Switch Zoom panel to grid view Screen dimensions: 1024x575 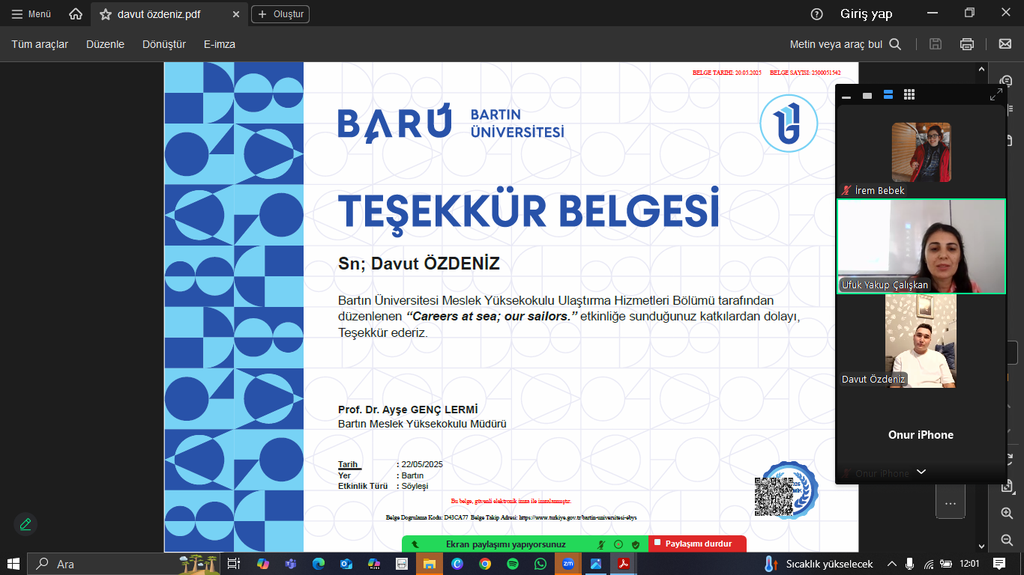(909, 95)
